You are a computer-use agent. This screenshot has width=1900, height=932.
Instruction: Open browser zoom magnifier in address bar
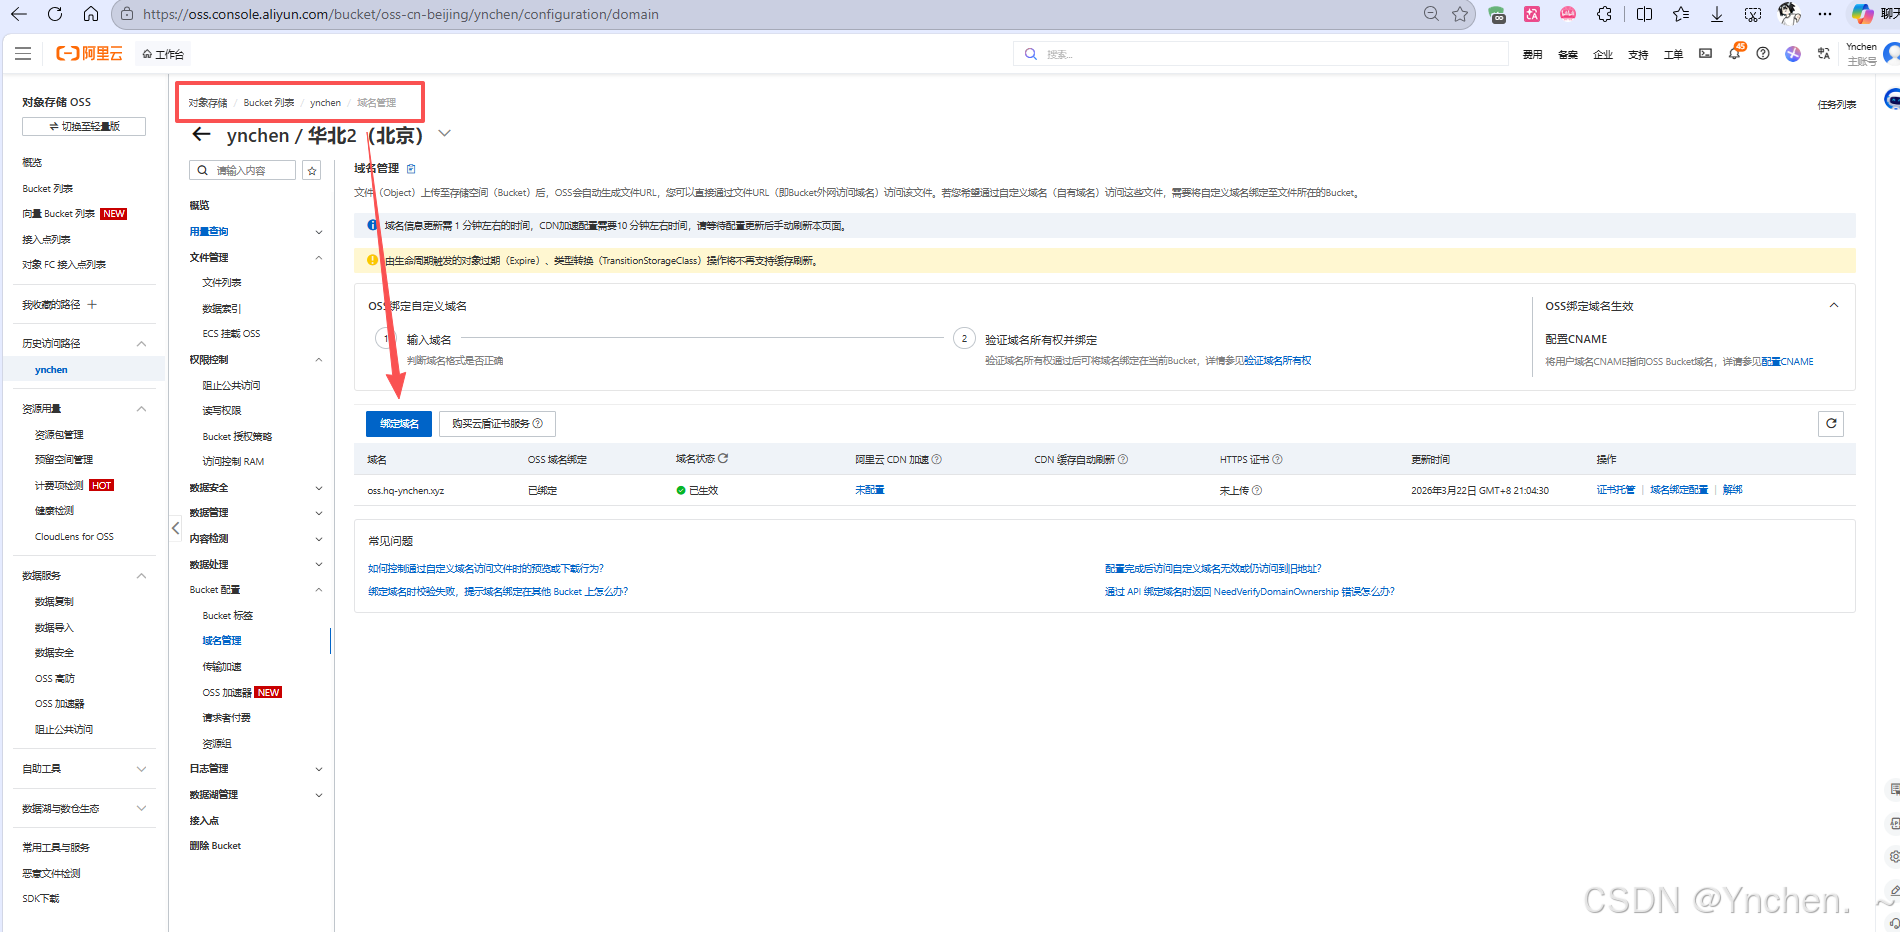pos(1431,14)
